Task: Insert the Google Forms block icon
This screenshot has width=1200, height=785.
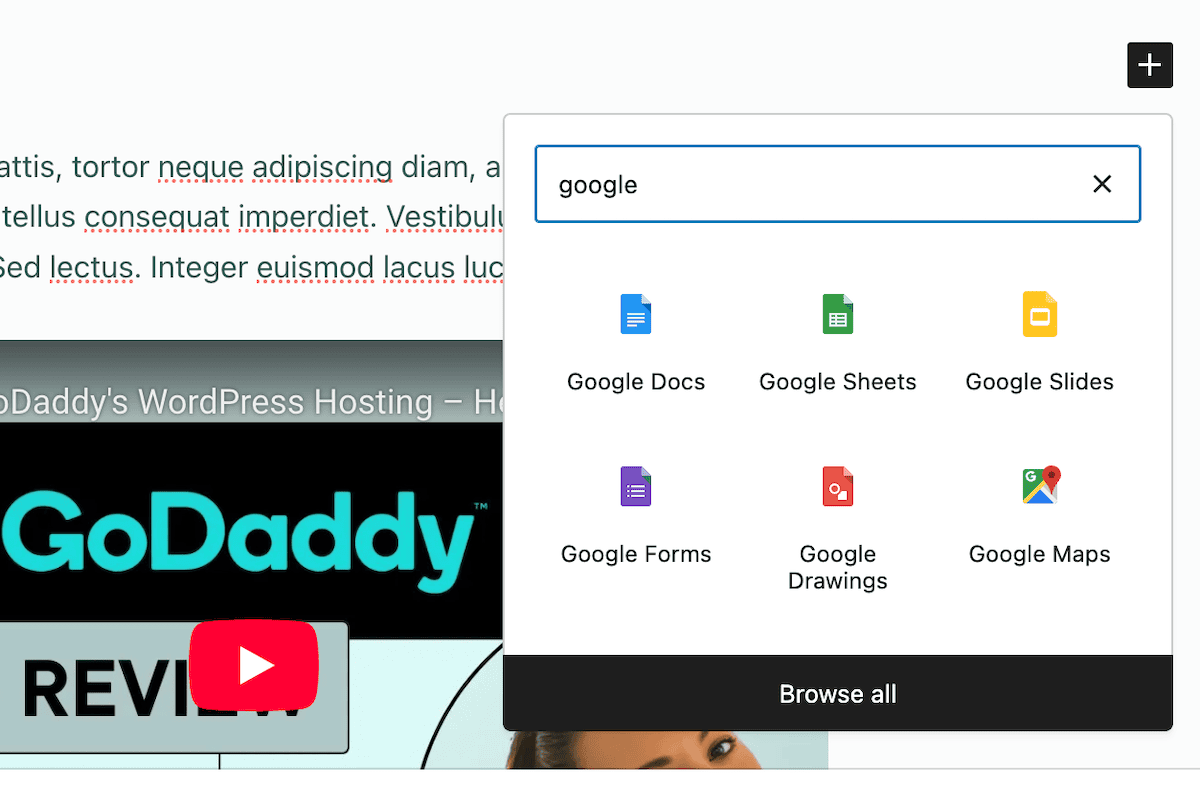Action: (636, 486)
